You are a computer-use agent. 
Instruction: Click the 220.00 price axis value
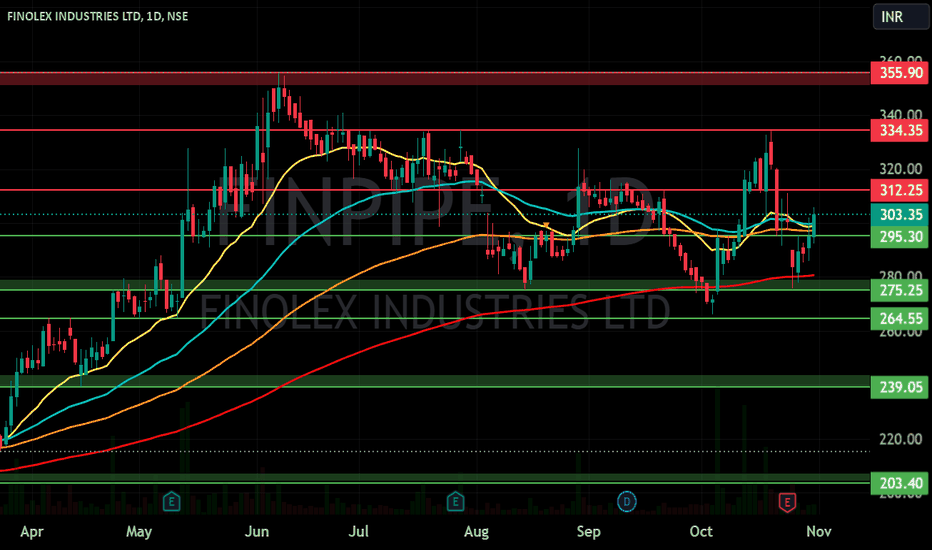[x=900, y=439]
